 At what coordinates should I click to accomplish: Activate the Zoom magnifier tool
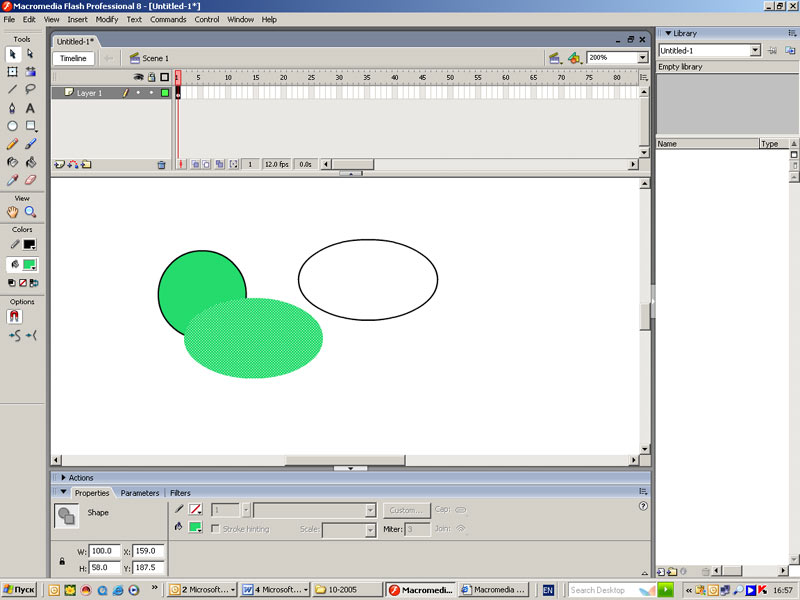tap(31, 212)
